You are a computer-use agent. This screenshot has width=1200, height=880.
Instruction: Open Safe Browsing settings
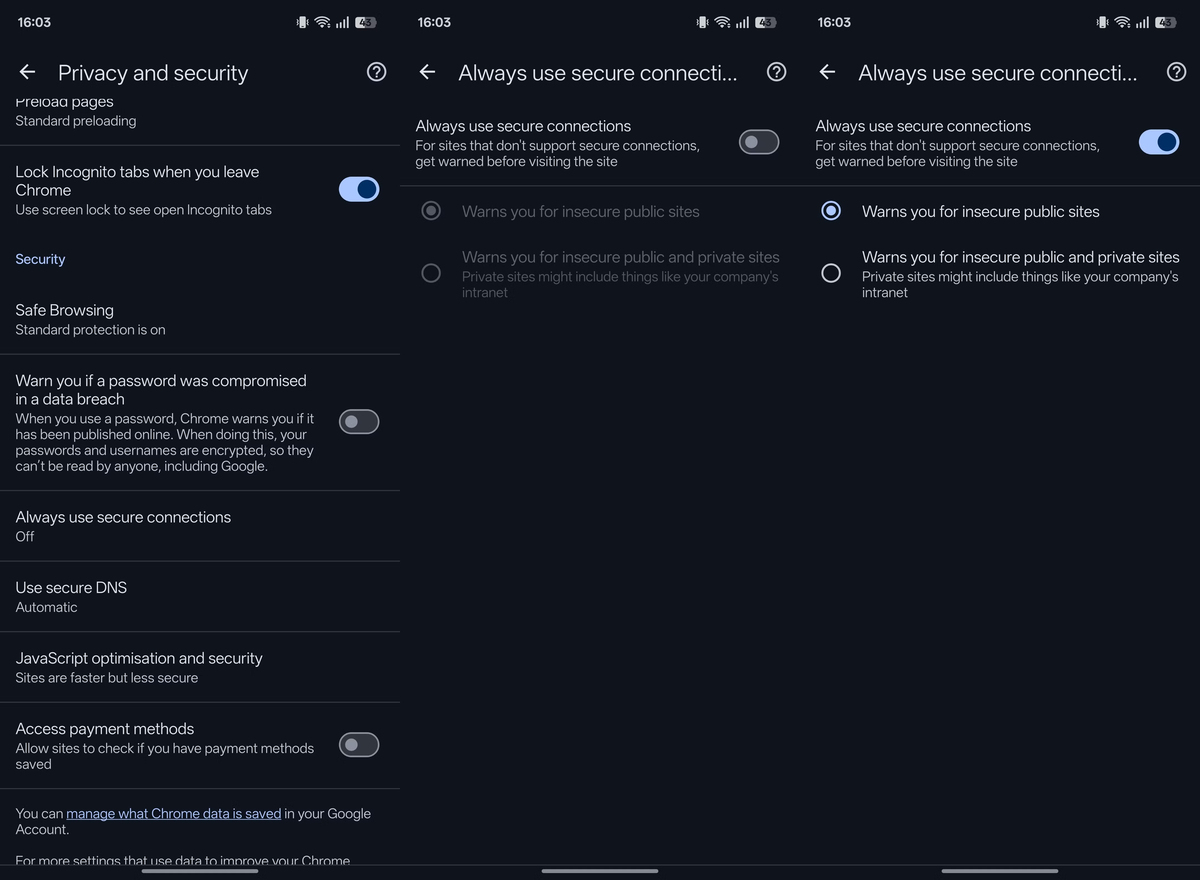click(x=200, y=319)
